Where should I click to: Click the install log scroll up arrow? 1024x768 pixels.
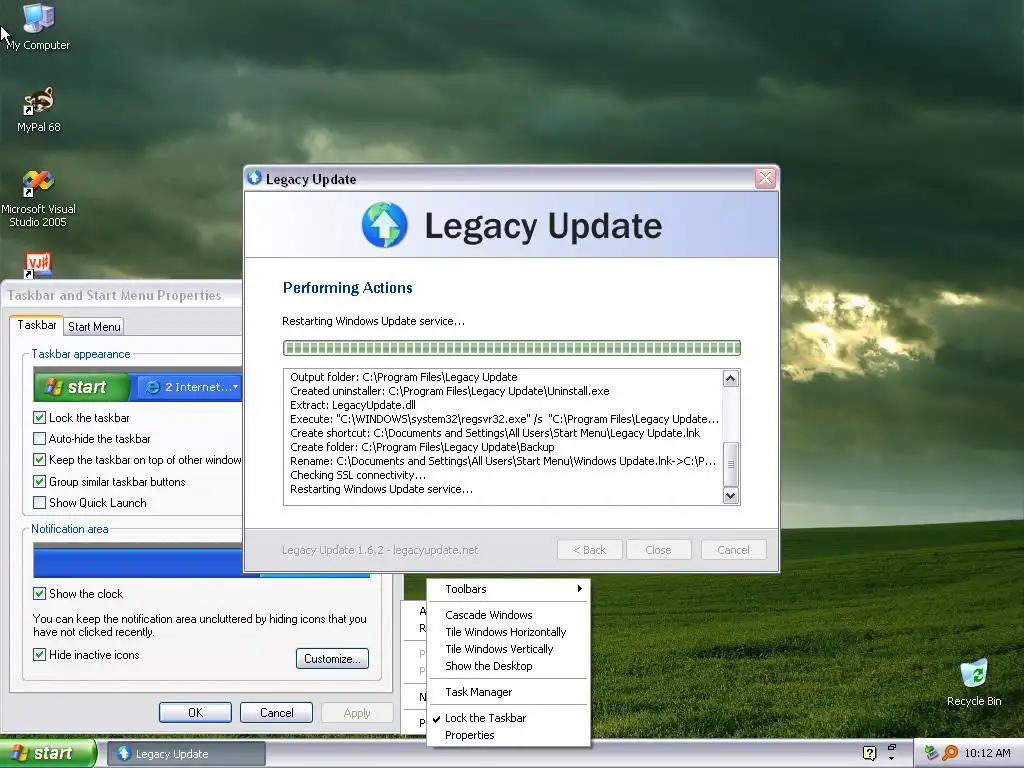coord(731,379)
